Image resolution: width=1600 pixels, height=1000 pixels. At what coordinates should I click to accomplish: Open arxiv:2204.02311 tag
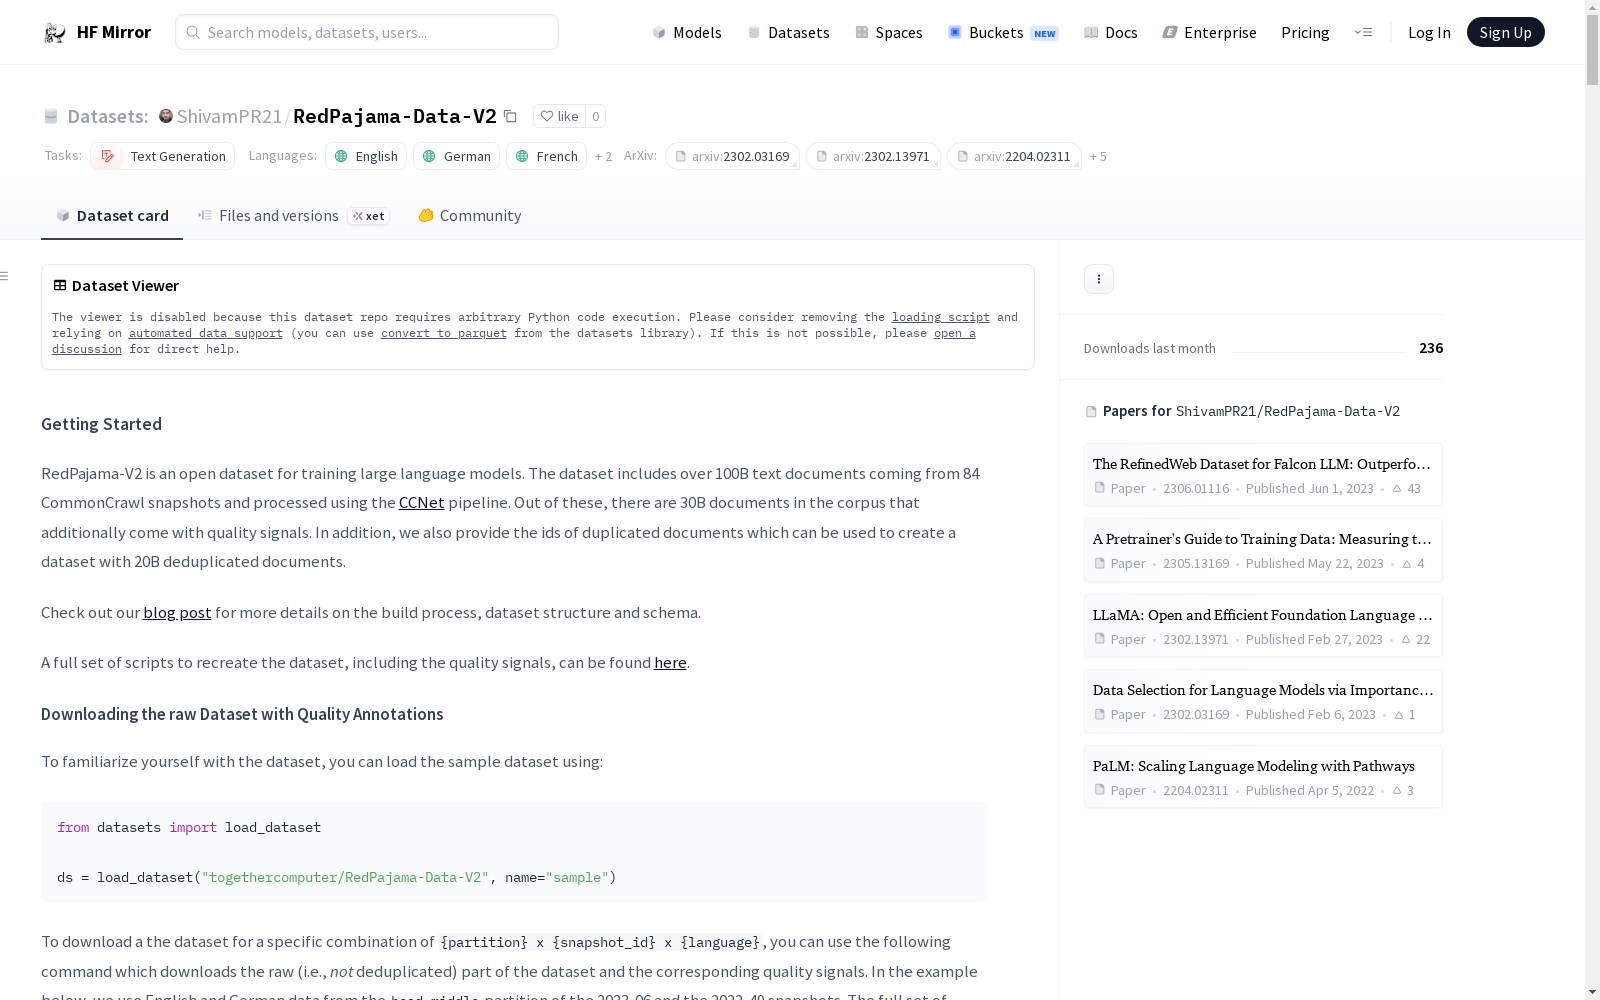[x=1014, y=156]
